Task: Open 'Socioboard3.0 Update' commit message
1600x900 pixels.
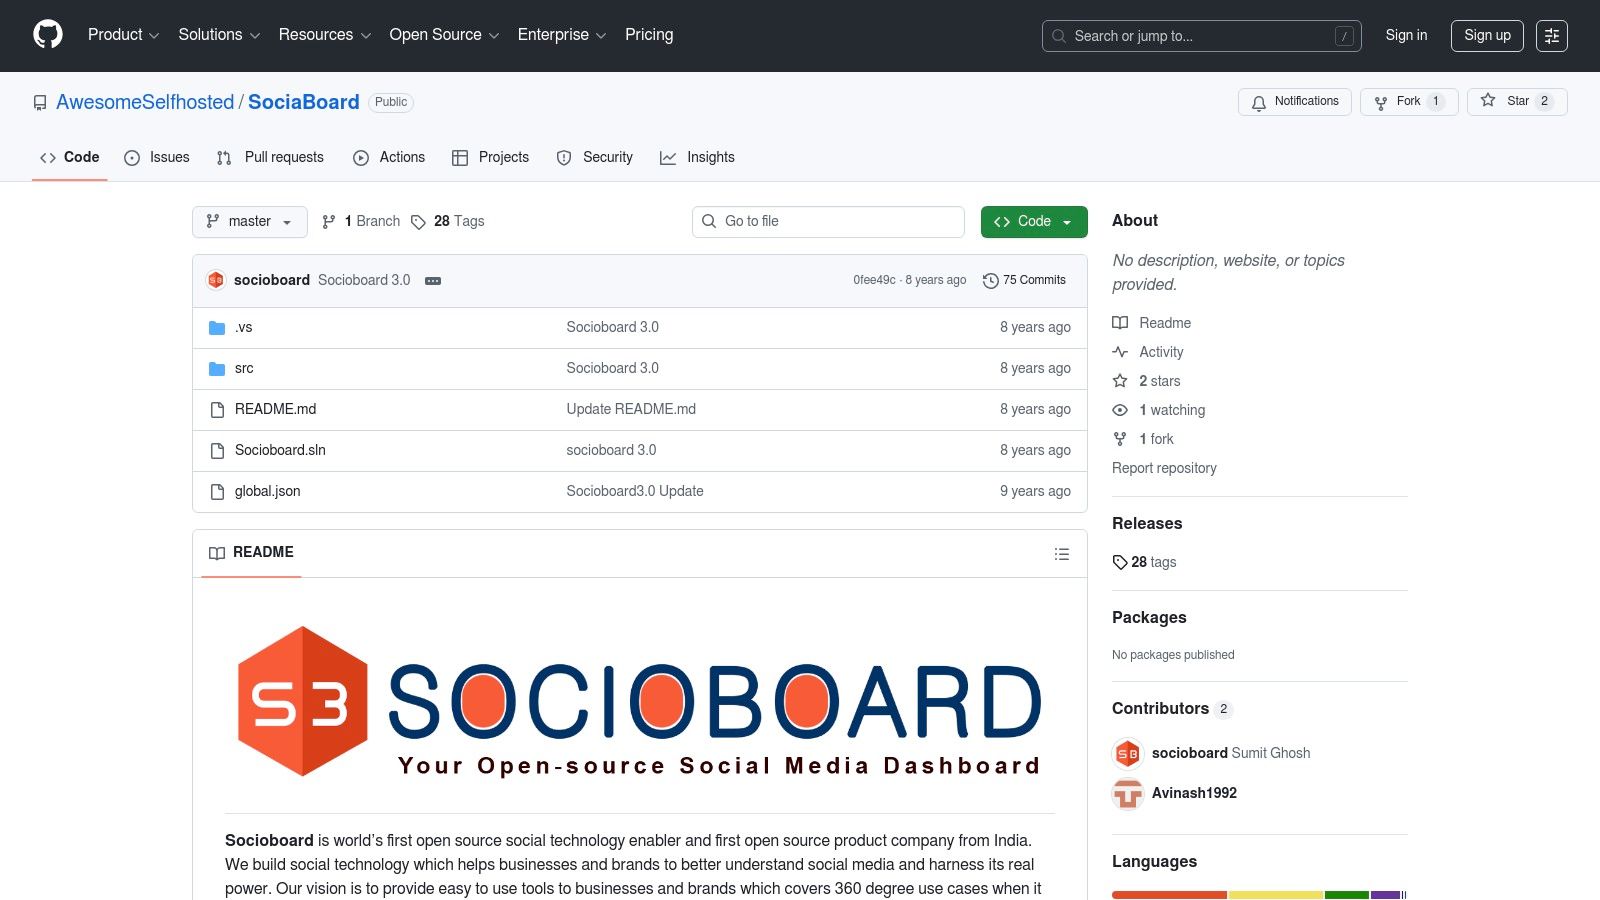Action: (635, 492)
